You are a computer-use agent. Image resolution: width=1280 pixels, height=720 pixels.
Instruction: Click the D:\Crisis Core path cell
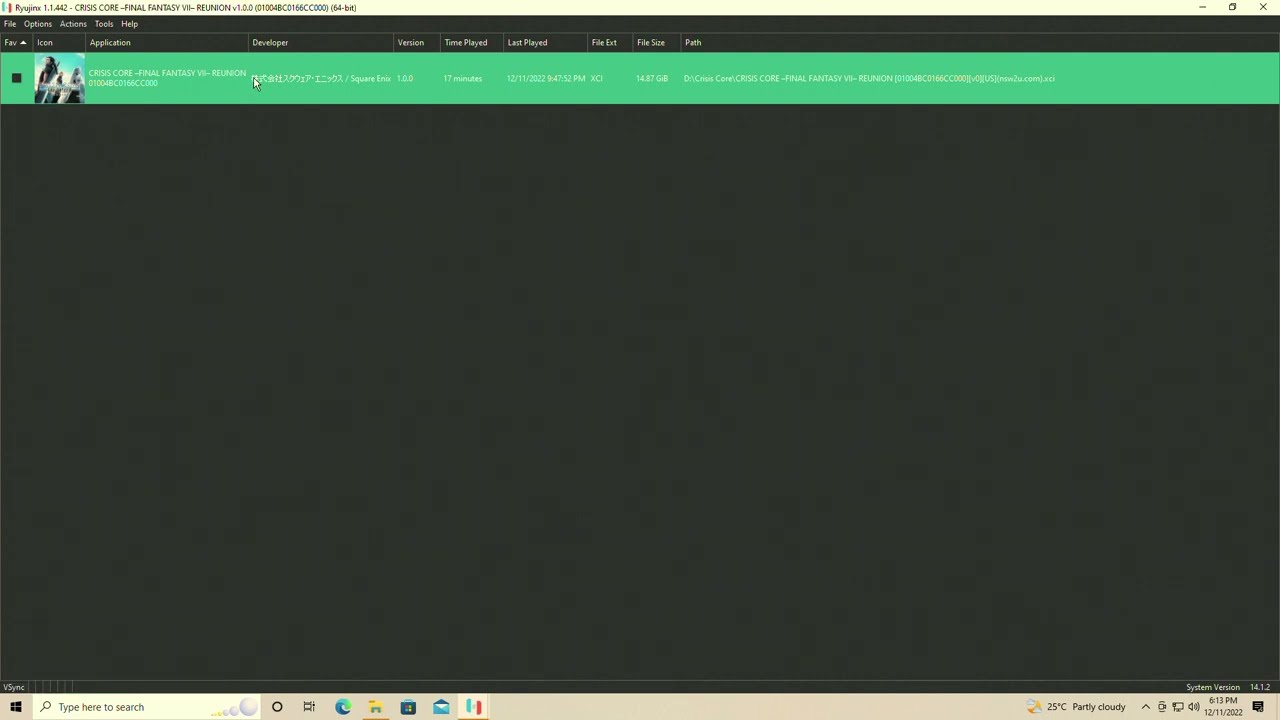(869, 78)
